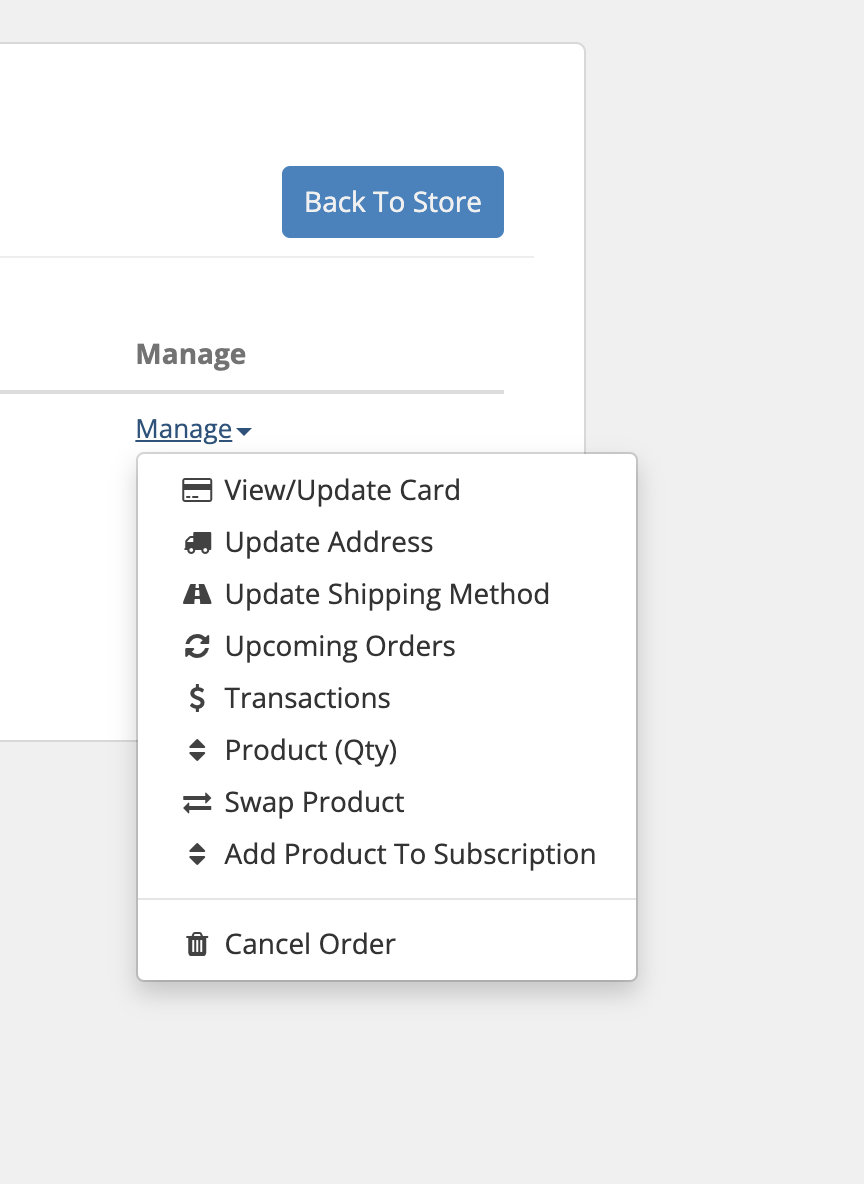Click the truck icon for address

point(197,543)
